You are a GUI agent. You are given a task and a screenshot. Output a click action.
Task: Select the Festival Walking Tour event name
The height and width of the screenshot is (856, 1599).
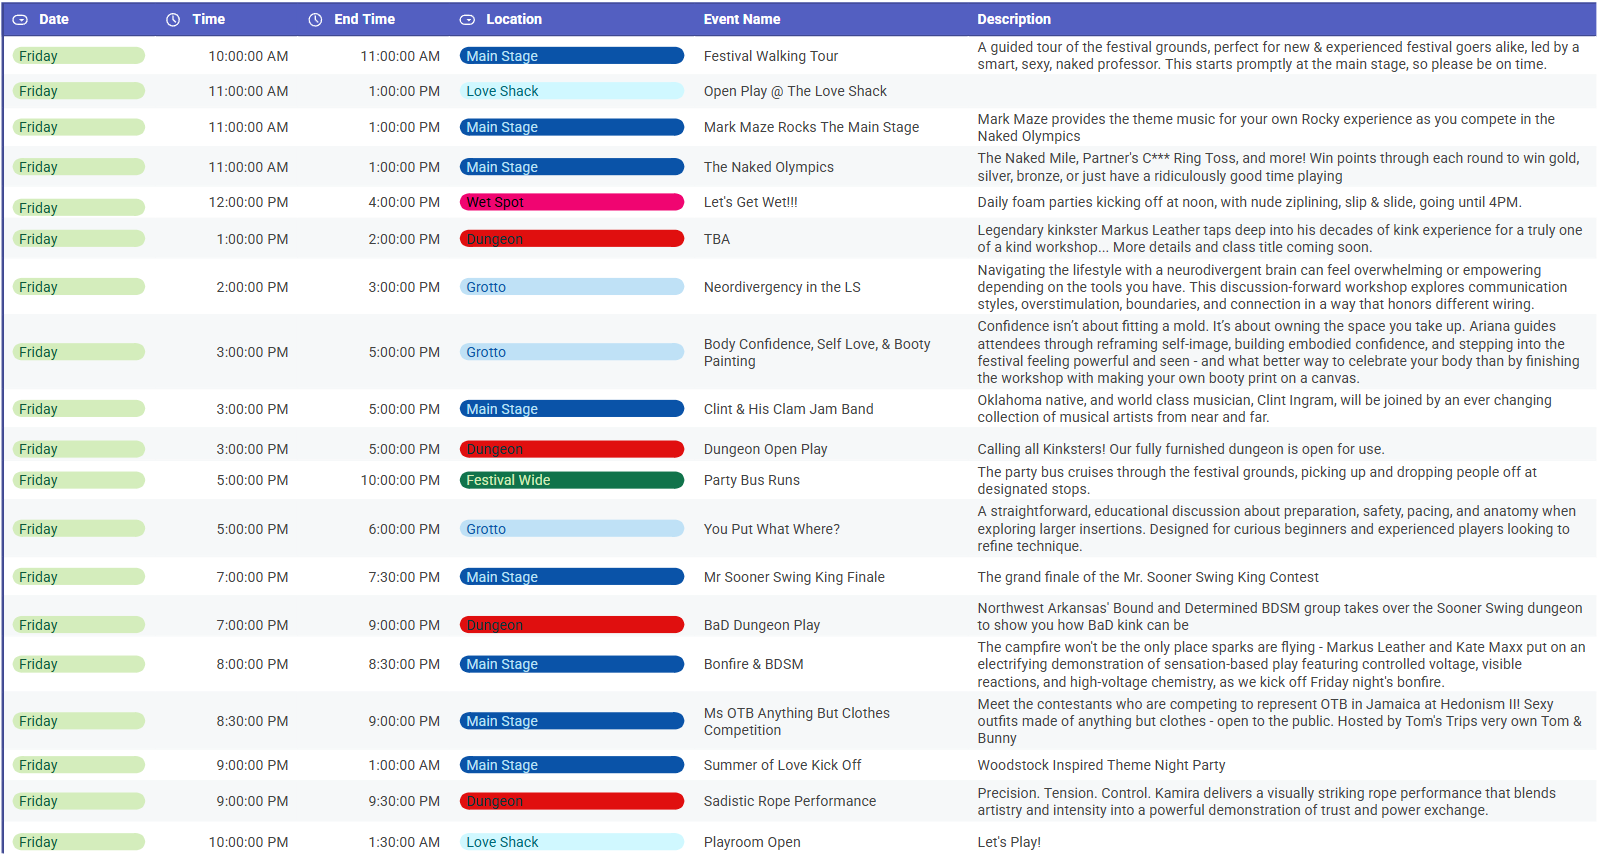[770, 56]
